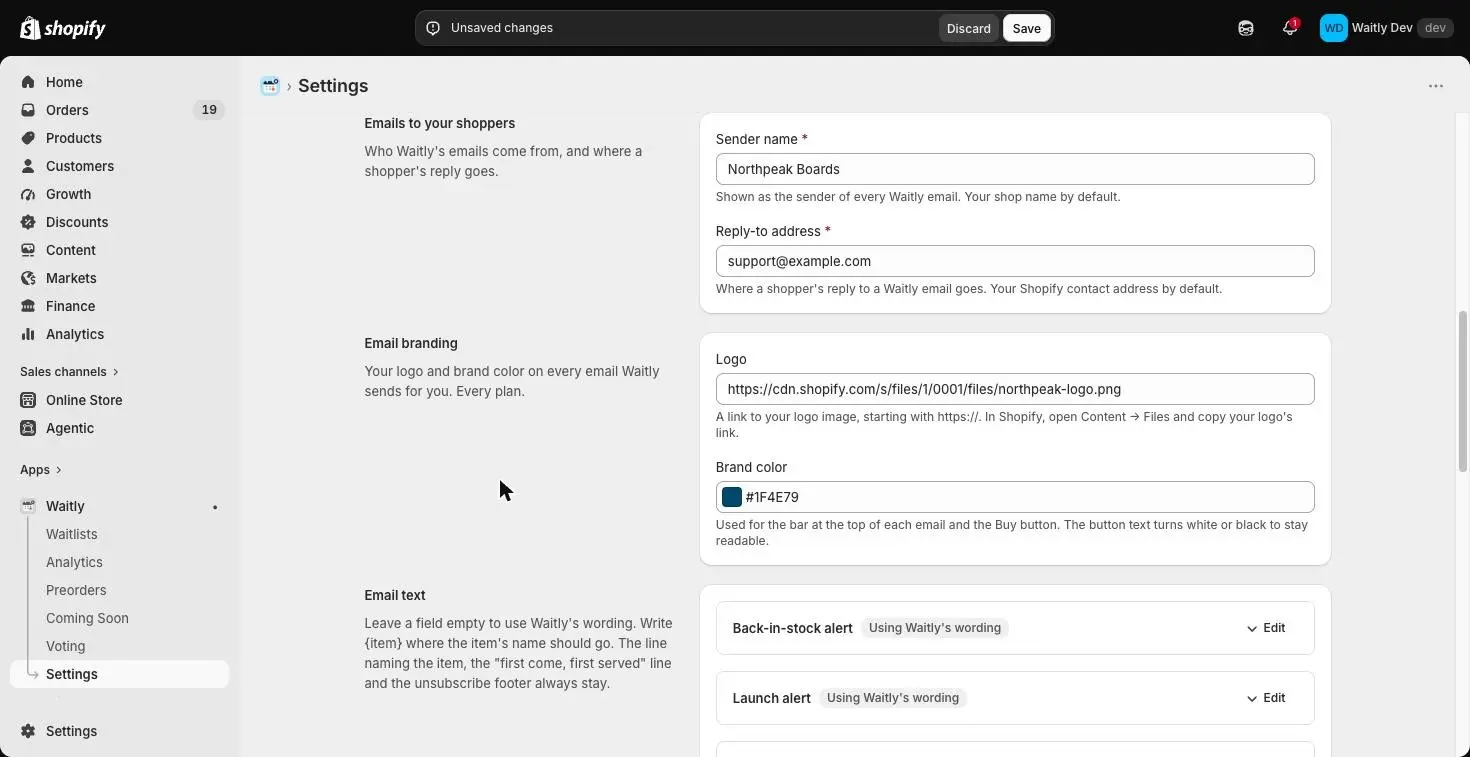Click the Online Store icon
This screenshot has height=757, width=1470.
(x=28, y=400)
